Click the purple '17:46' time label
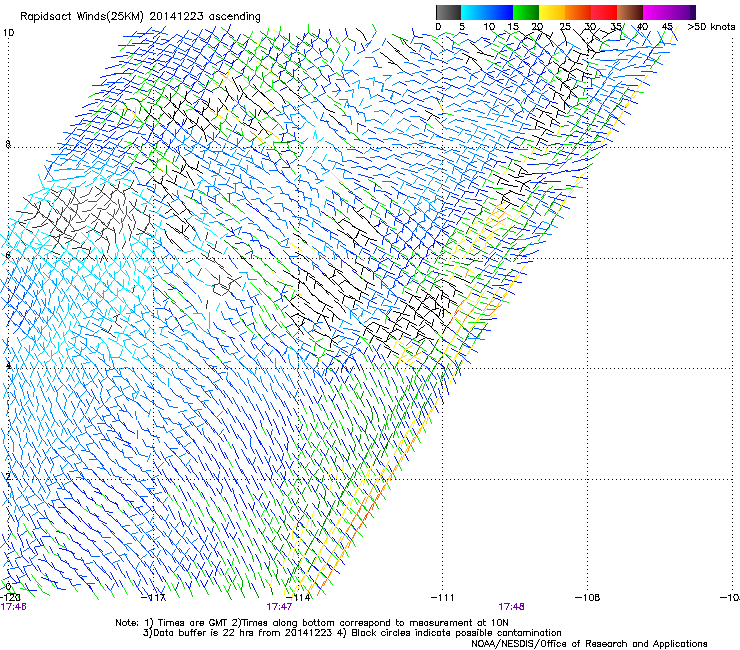Image resolution: width=740 pixels, height=650 pixels. pyautogui.click(x=13, y=607)
